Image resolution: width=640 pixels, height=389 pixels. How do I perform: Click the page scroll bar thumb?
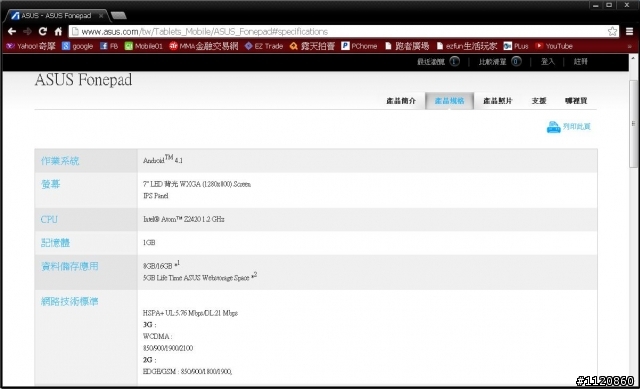tap(633, 124)
